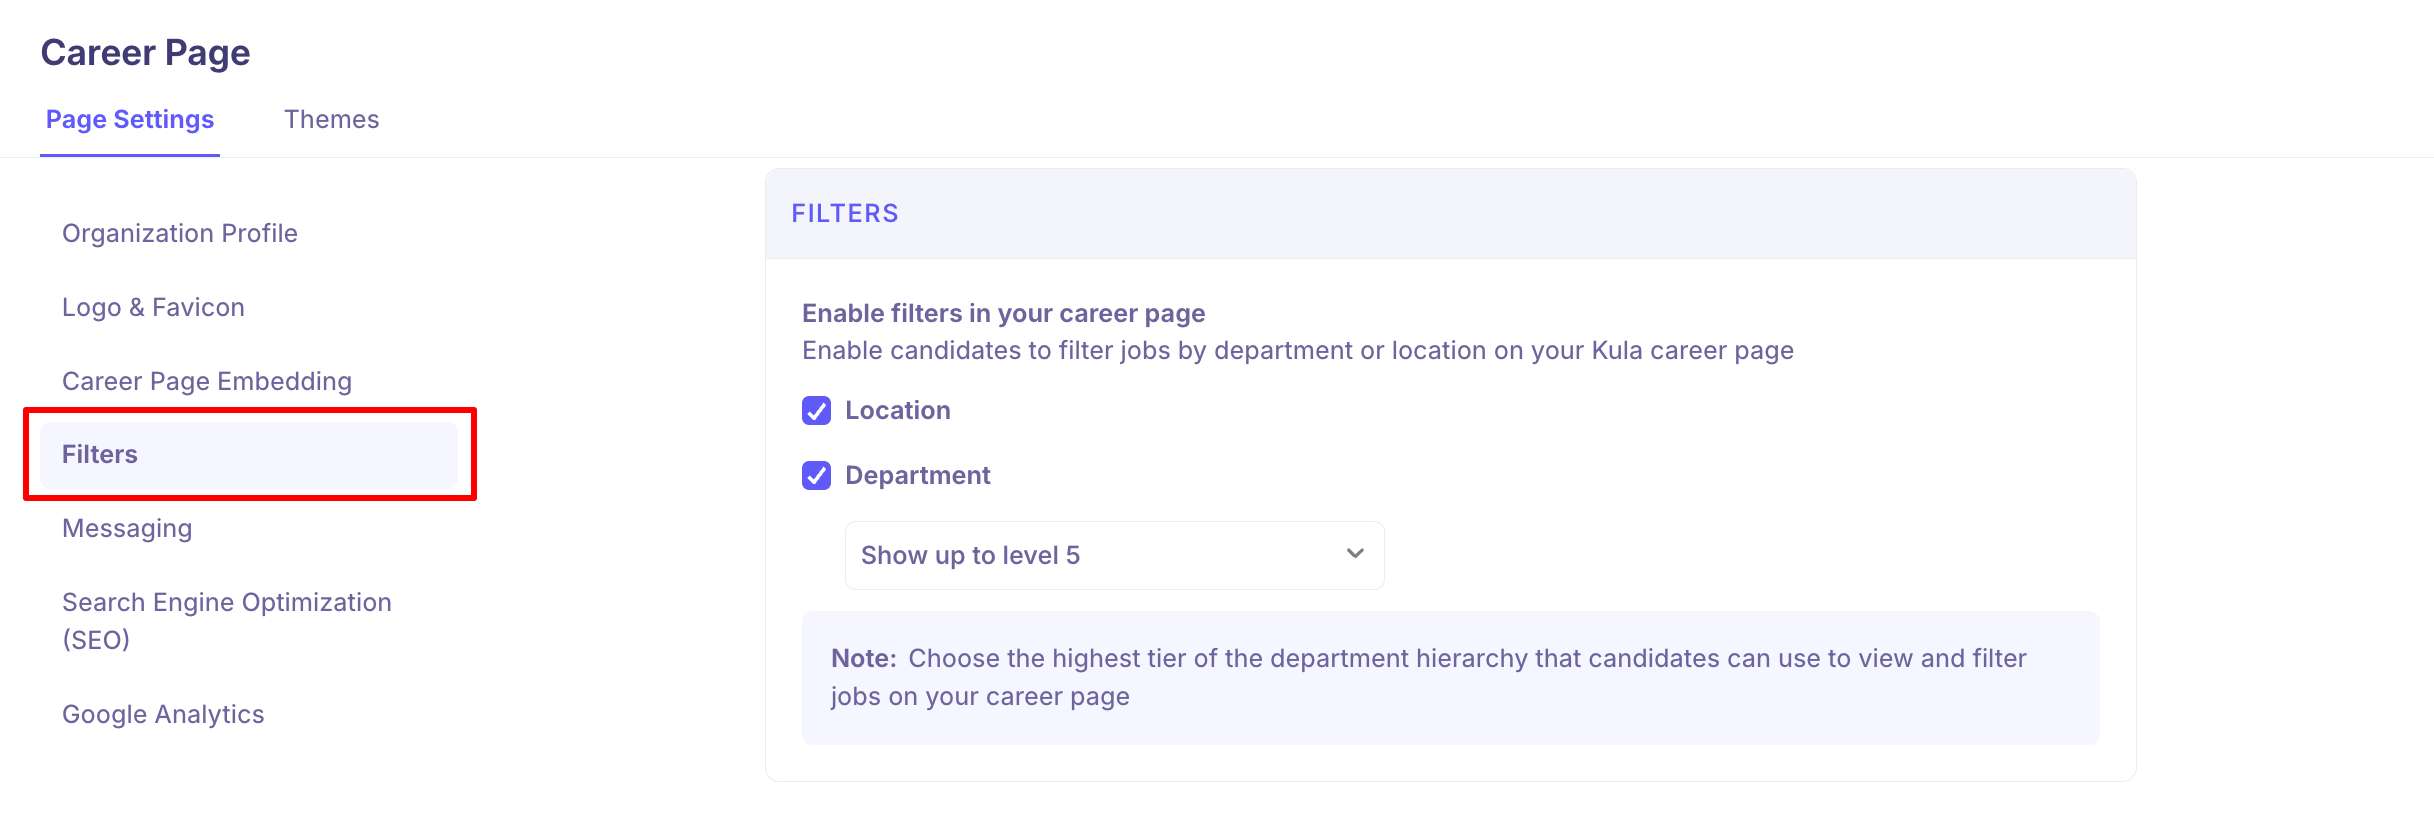Select Career Page Embedding in sidebar
This screenshot has width=2434, height=816.
point(207,381)
